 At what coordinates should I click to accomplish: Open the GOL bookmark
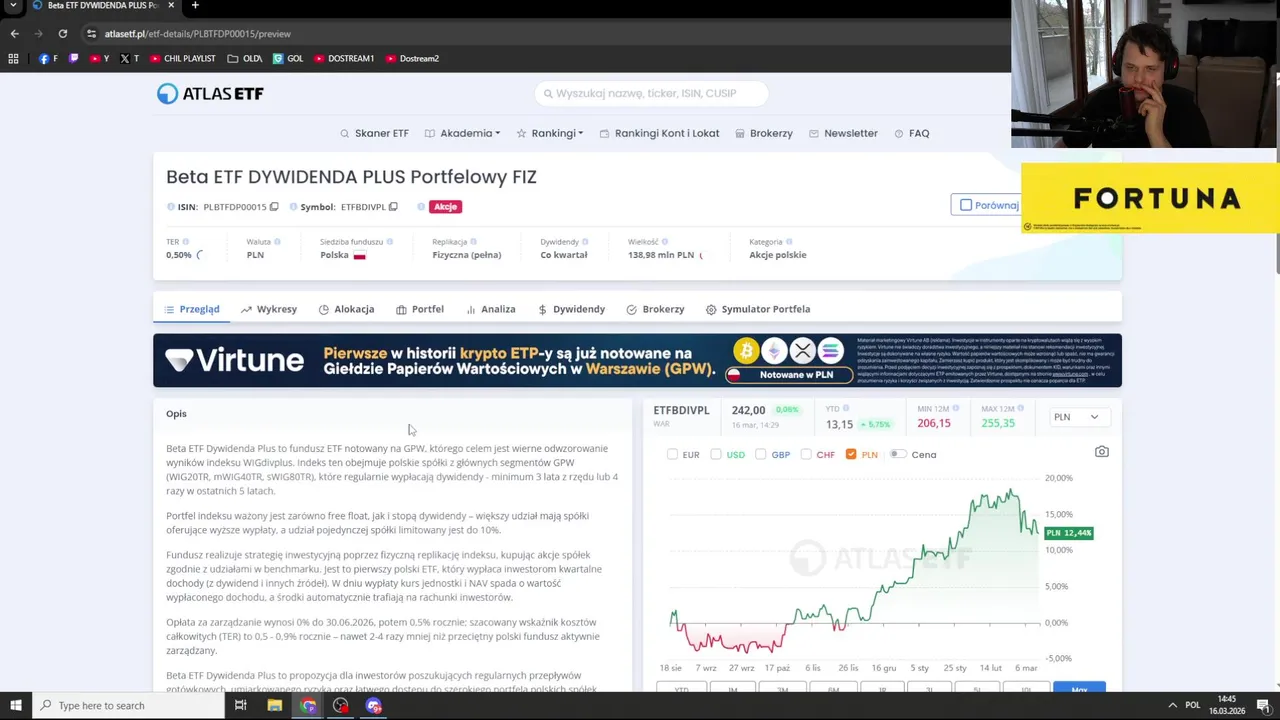tap(288, 59)
